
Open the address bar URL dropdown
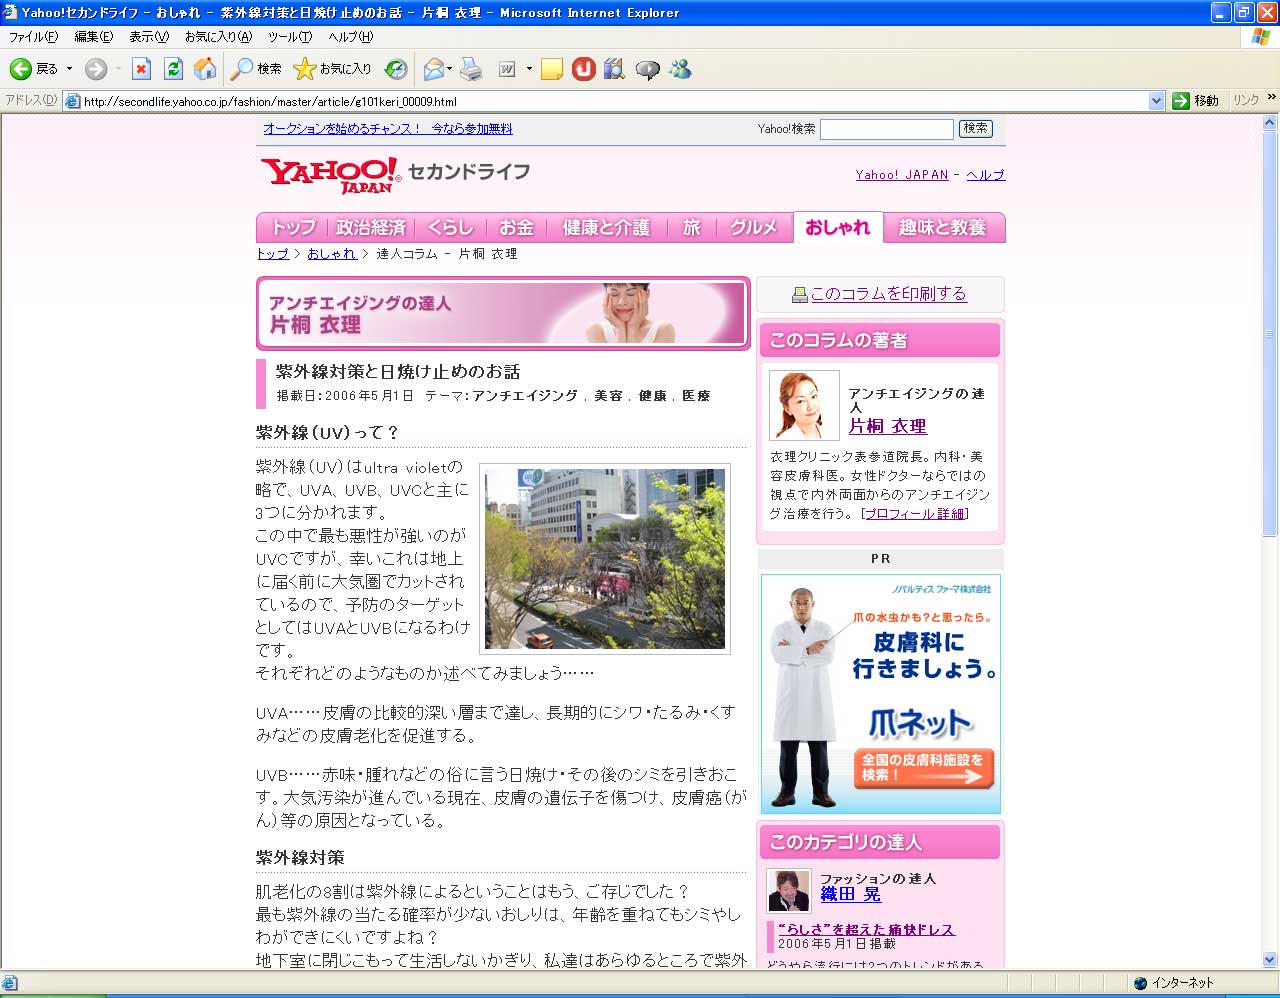point(1156,101)
